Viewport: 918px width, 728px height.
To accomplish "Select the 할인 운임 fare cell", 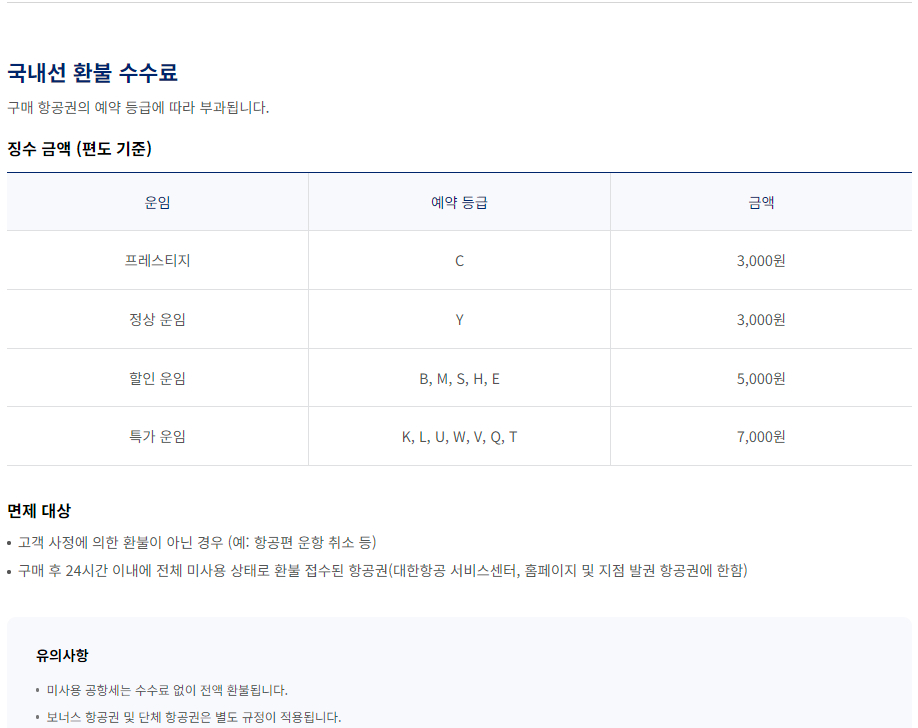I will [157, 377].
